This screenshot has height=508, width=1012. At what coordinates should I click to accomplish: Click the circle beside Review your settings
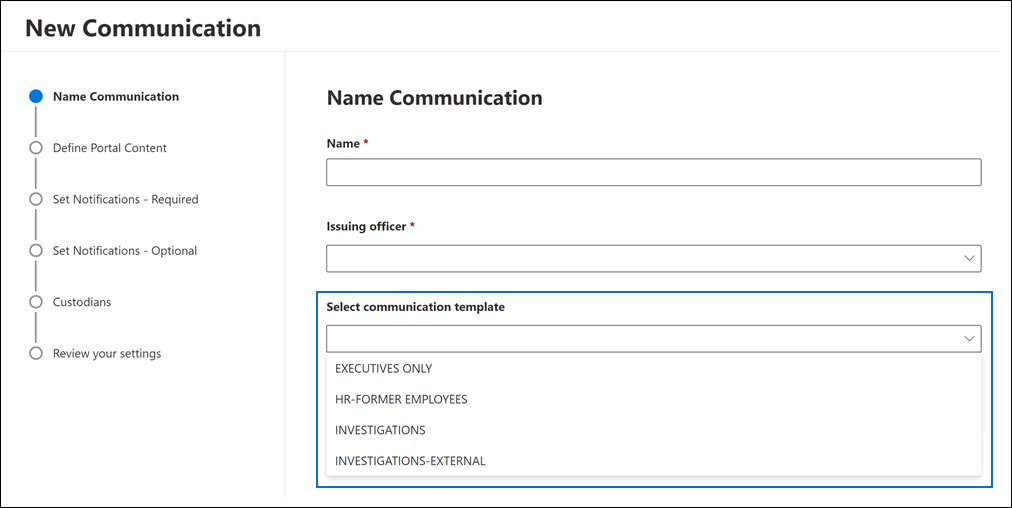coord(36,353)
